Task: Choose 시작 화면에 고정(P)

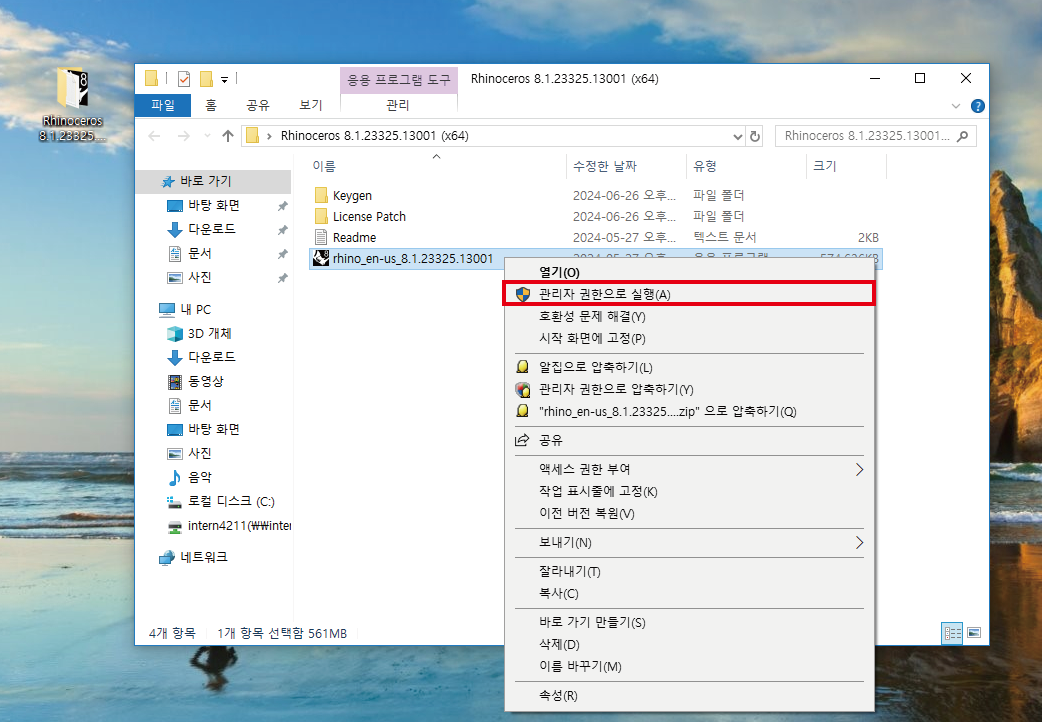Action: tap(689, 338)
